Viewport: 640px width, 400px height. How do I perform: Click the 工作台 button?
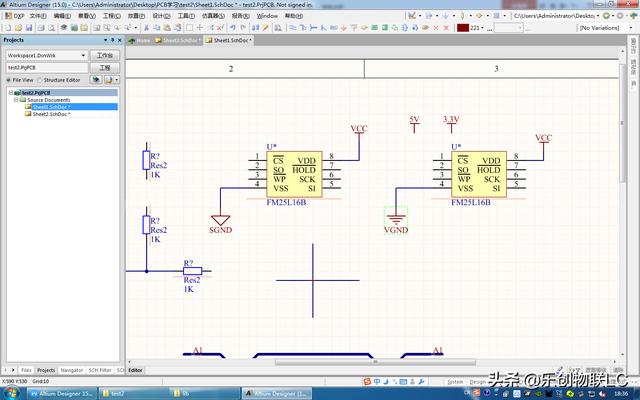tap(105, 55)
